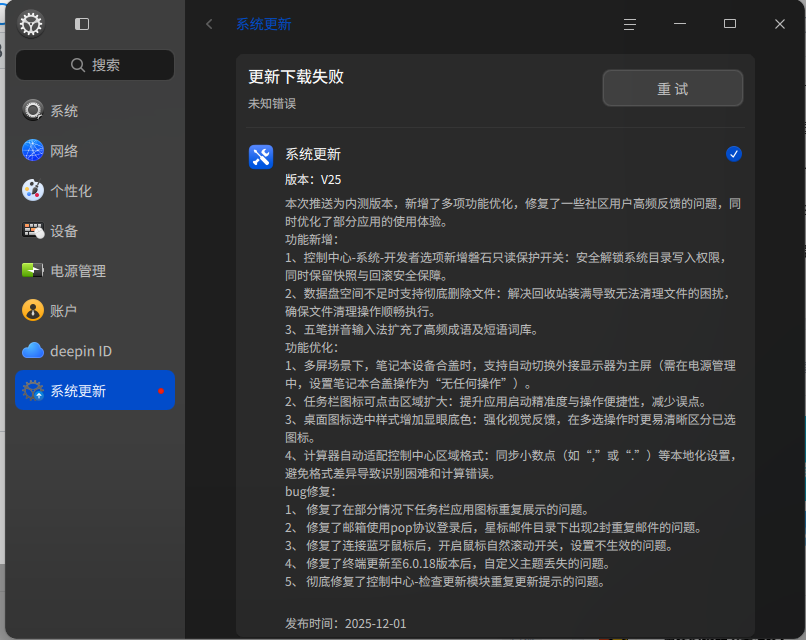Click the line about 邮箱使用pop协议登录
The image size is (806, 640).
coord(494,527)
